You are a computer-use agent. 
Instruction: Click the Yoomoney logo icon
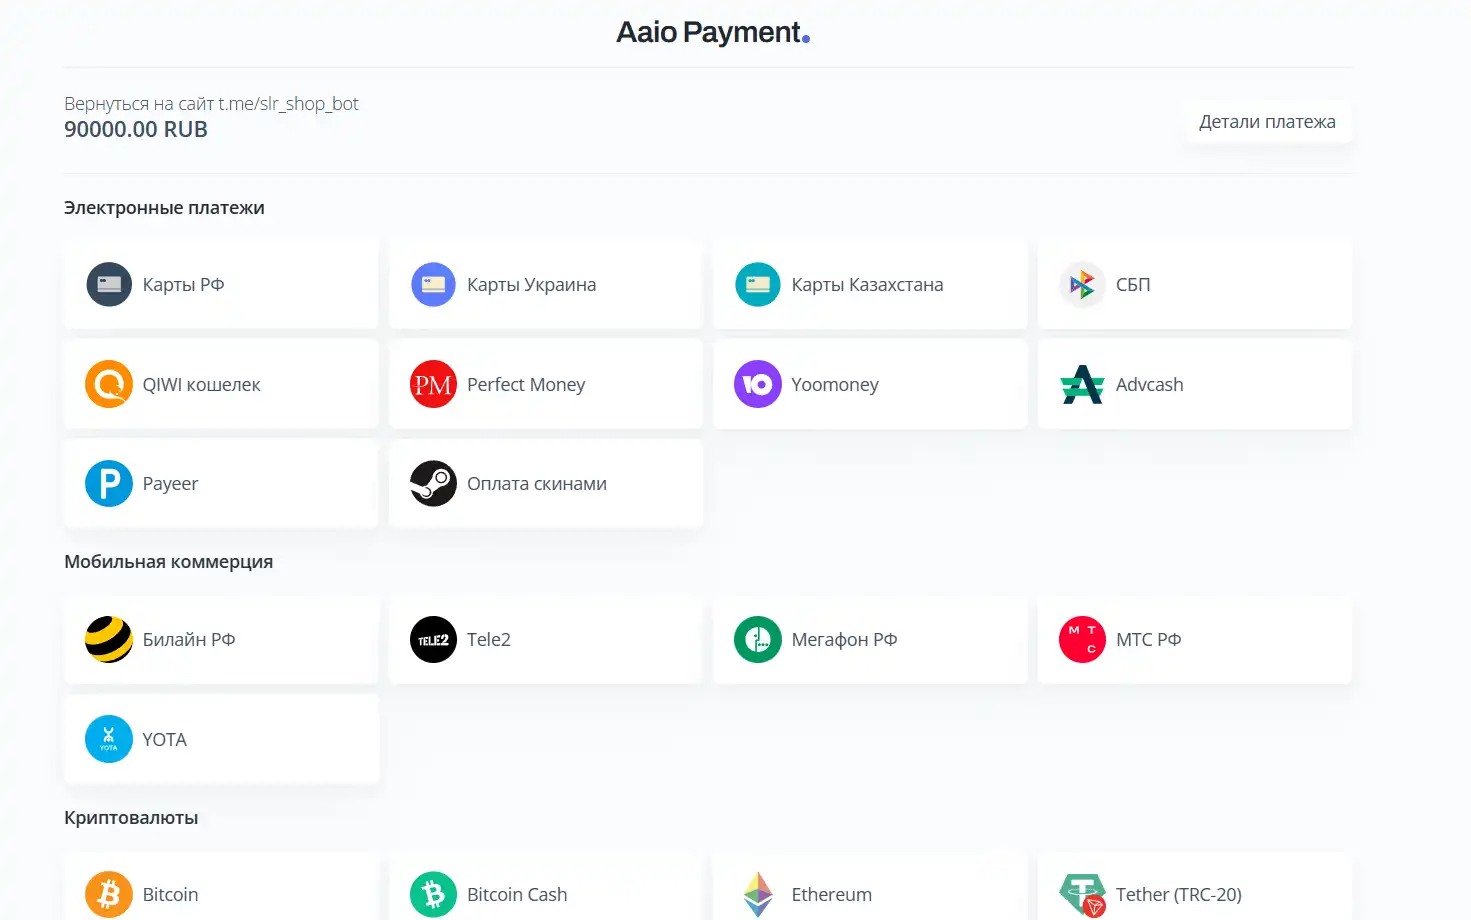click(758, 384)
